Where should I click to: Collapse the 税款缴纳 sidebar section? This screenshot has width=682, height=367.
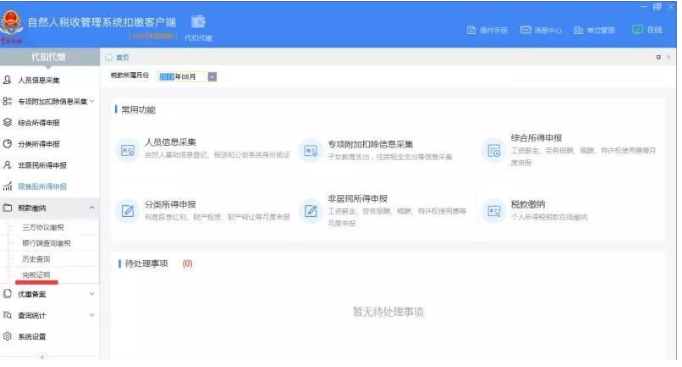pos(92,208)
